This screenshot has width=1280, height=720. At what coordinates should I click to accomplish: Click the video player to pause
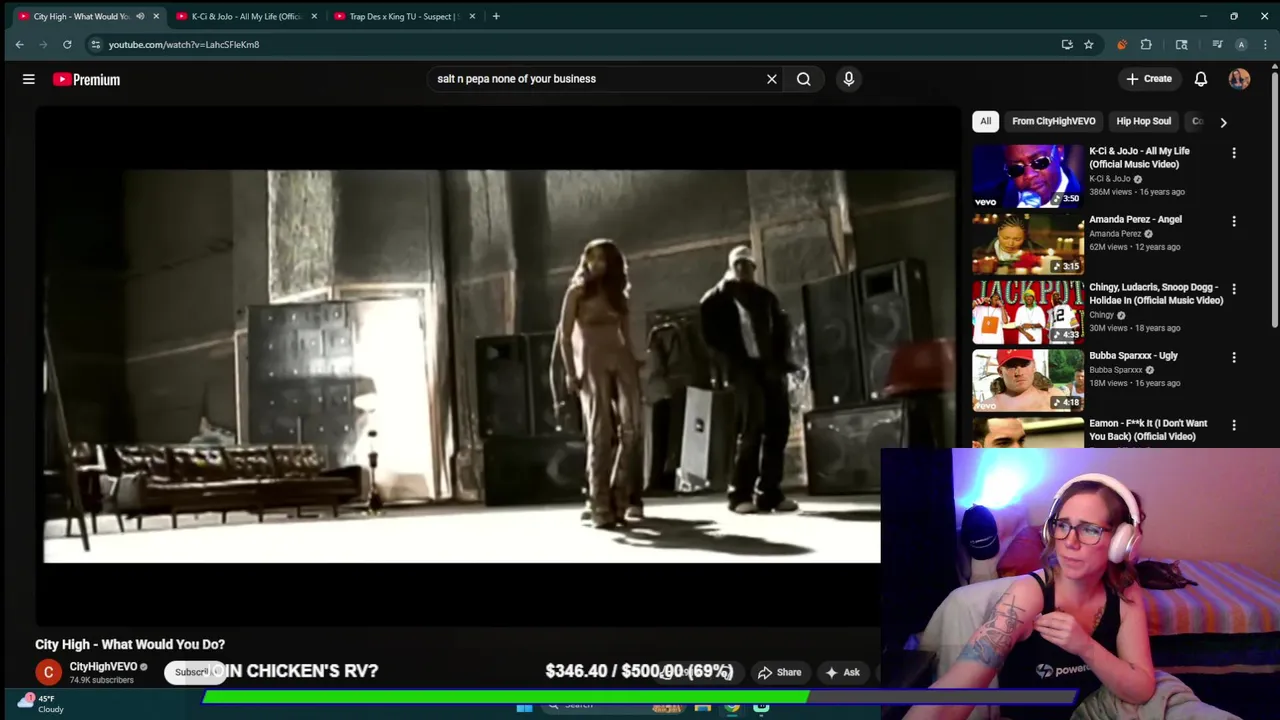click(x=498, y=366)
